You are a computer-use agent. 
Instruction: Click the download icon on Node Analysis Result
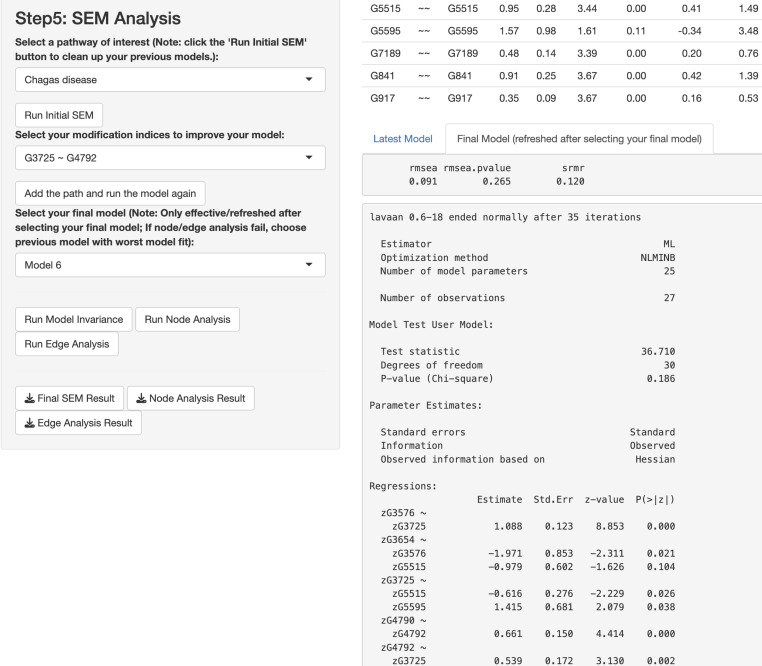coord(141,399)
